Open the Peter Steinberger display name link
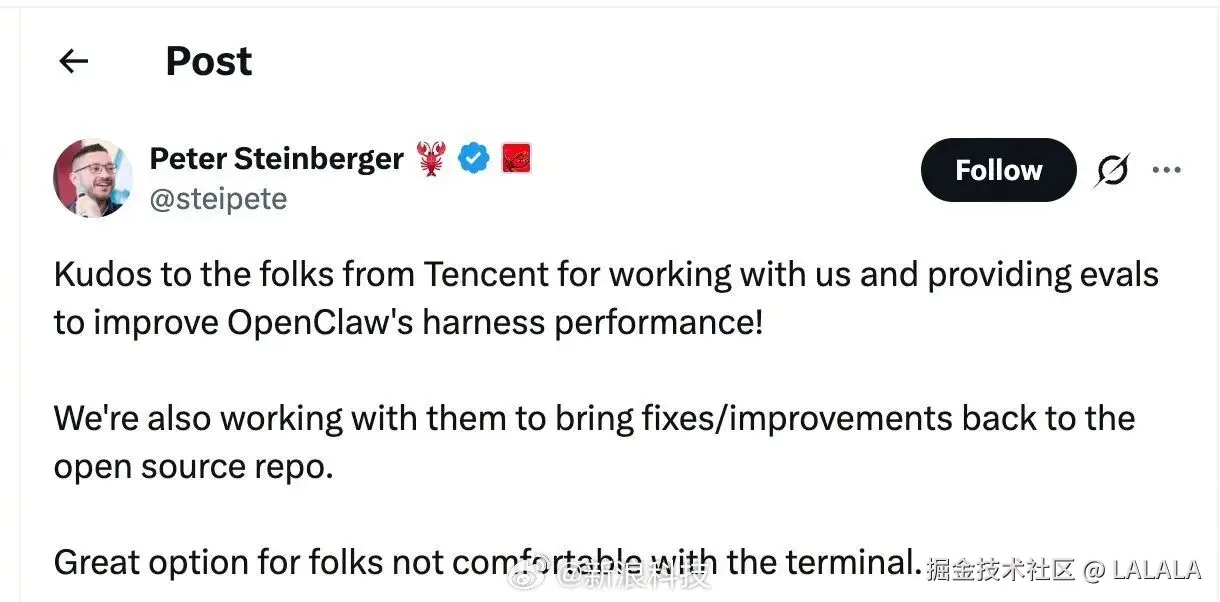Image resolution: width=1220 pixels, height=602 pixels. click(276, 158)
